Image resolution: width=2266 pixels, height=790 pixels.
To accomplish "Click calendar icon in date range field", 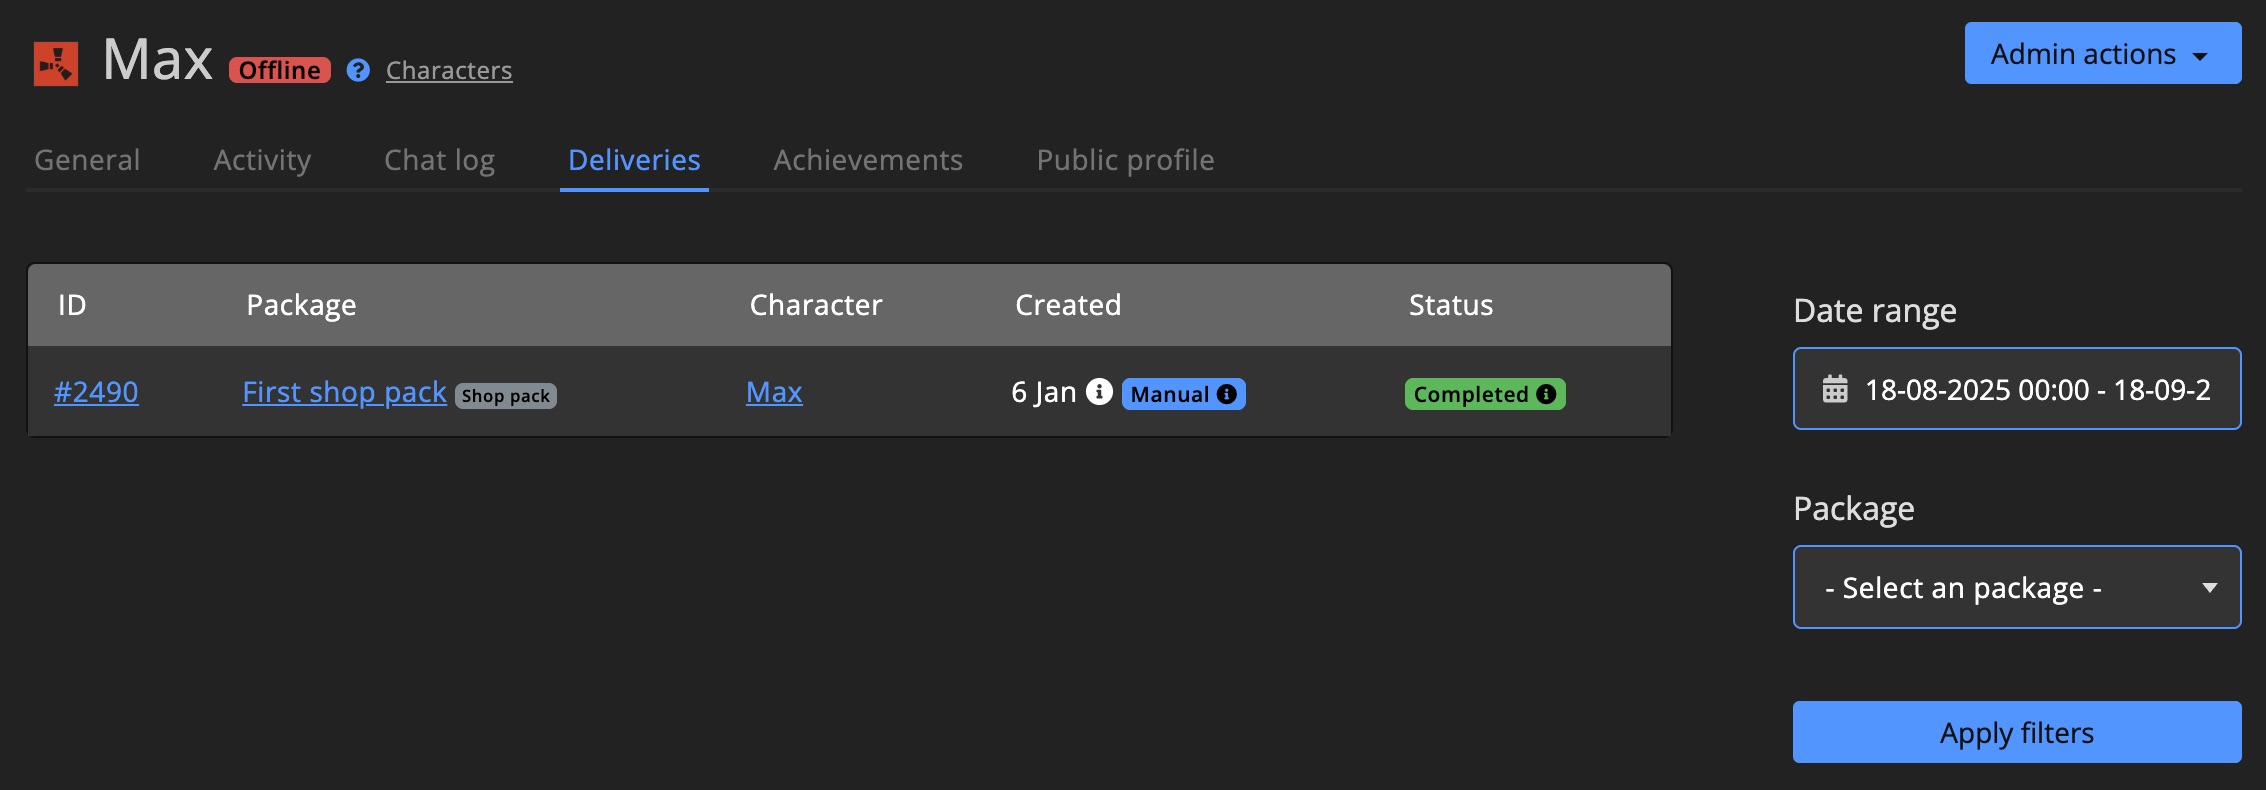I will [1835, 389].
